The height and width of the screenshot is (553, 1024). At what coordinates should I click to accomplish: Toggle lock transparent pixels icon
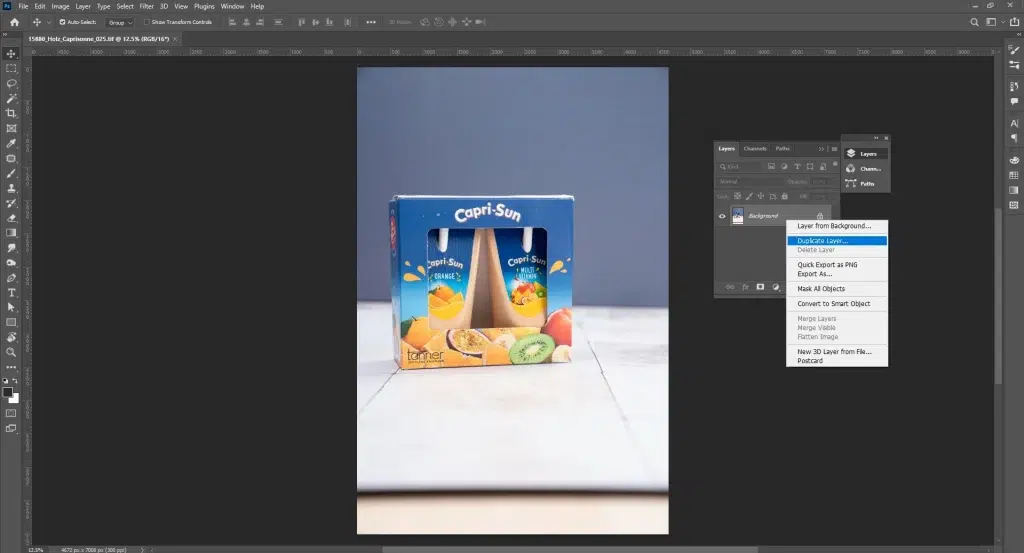pos(737,196)
